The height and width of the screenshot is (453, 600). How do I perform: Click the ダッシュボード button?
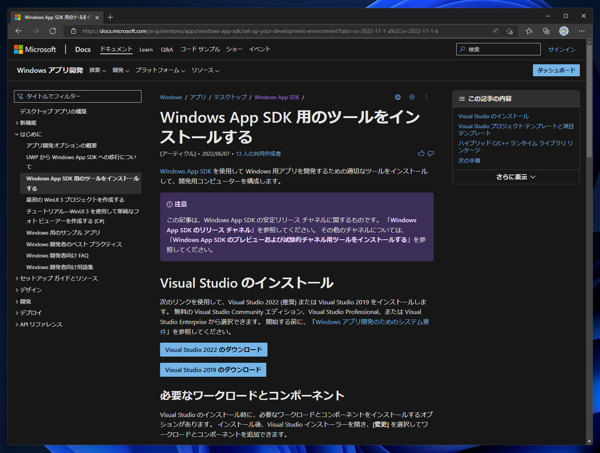tap(556, 70)
